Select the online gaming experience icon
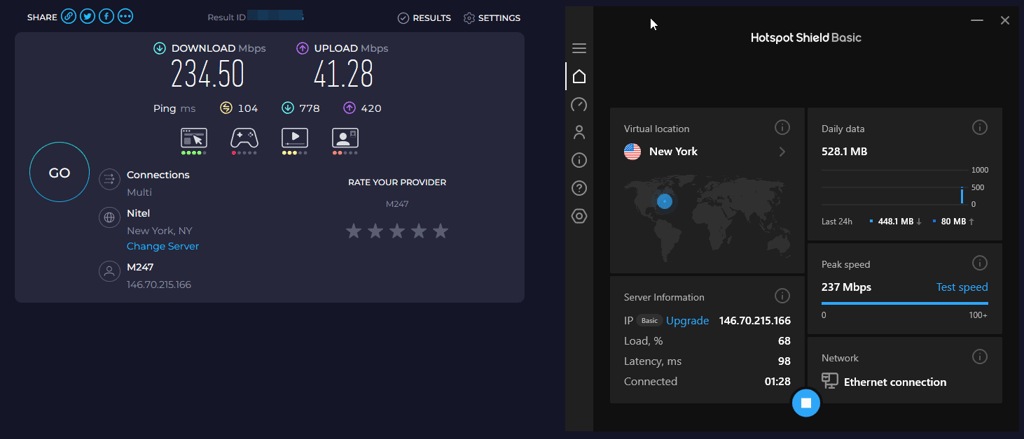The image size is (1024, 439). pyautogui.click(x=244, y=138)
